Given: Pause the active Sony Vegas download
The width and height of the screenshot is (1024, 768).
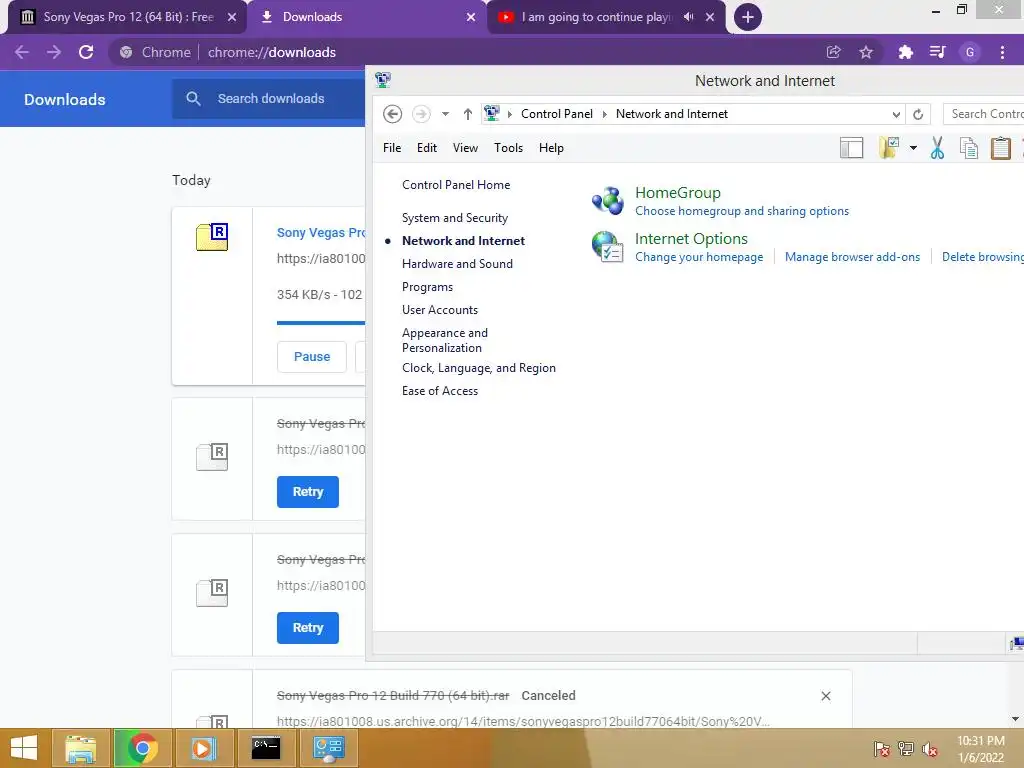Looking at the screenshot, I should click(312, 357).
